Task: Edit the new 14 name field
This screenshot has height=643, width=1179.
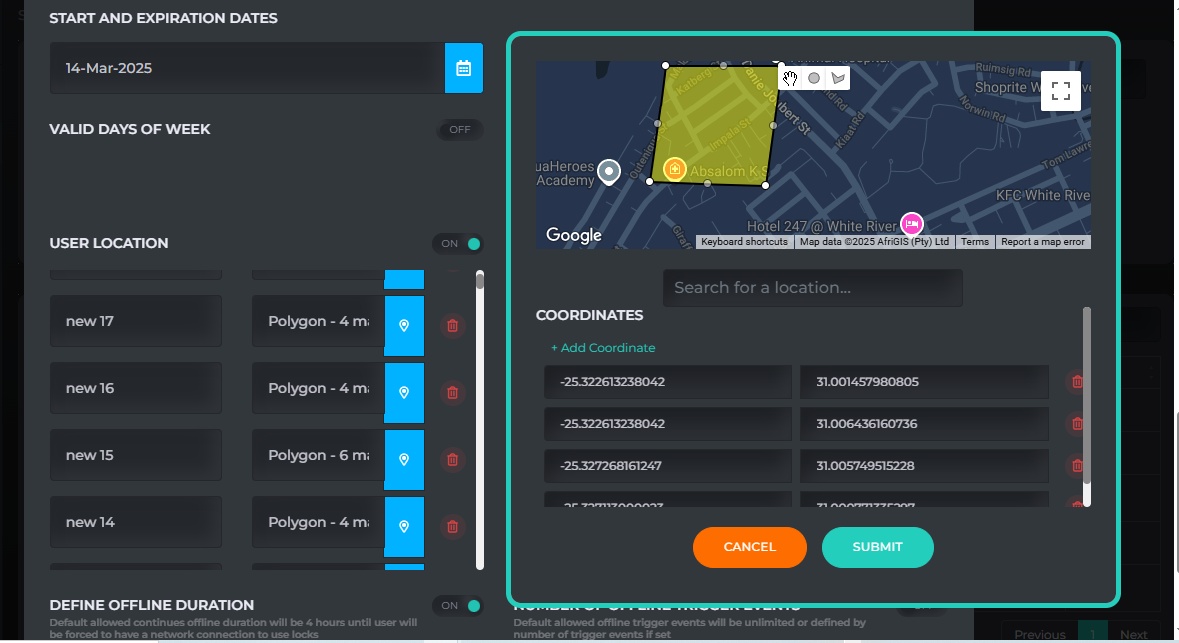Action: pyautogui.click(x=136, y=522)
